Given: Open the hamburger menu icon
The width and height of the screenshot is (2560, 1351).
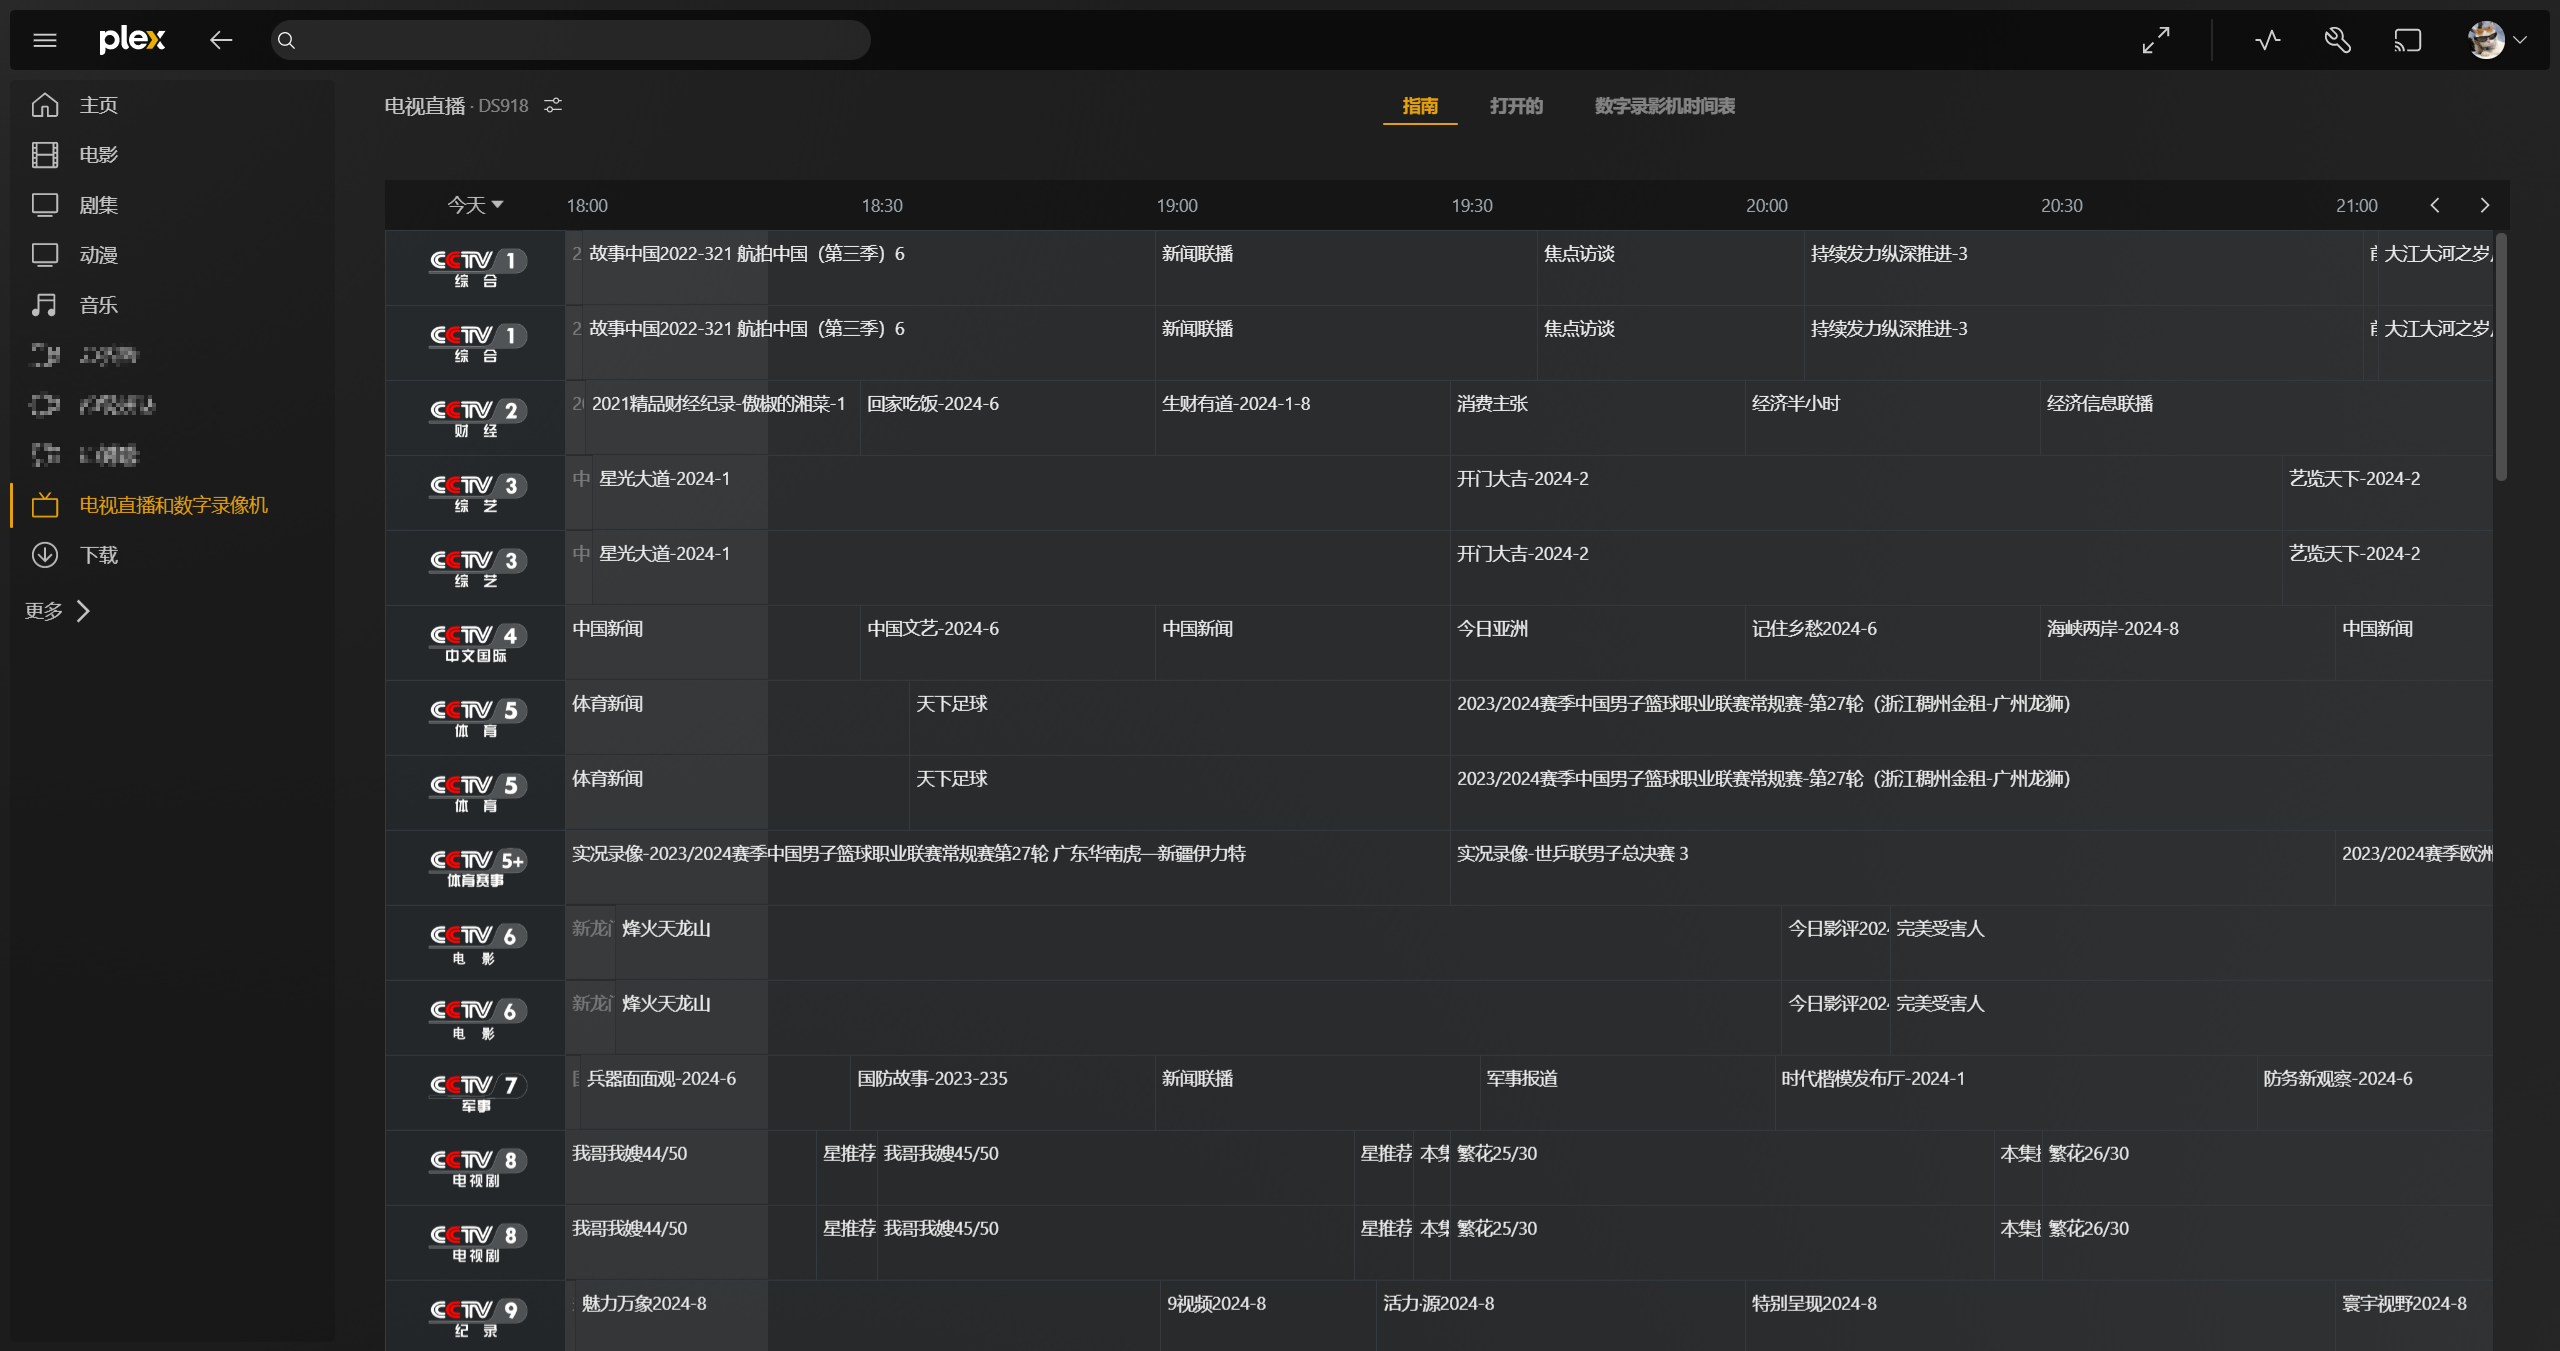Looking at the screenshot, I should [x=45, y=40].
